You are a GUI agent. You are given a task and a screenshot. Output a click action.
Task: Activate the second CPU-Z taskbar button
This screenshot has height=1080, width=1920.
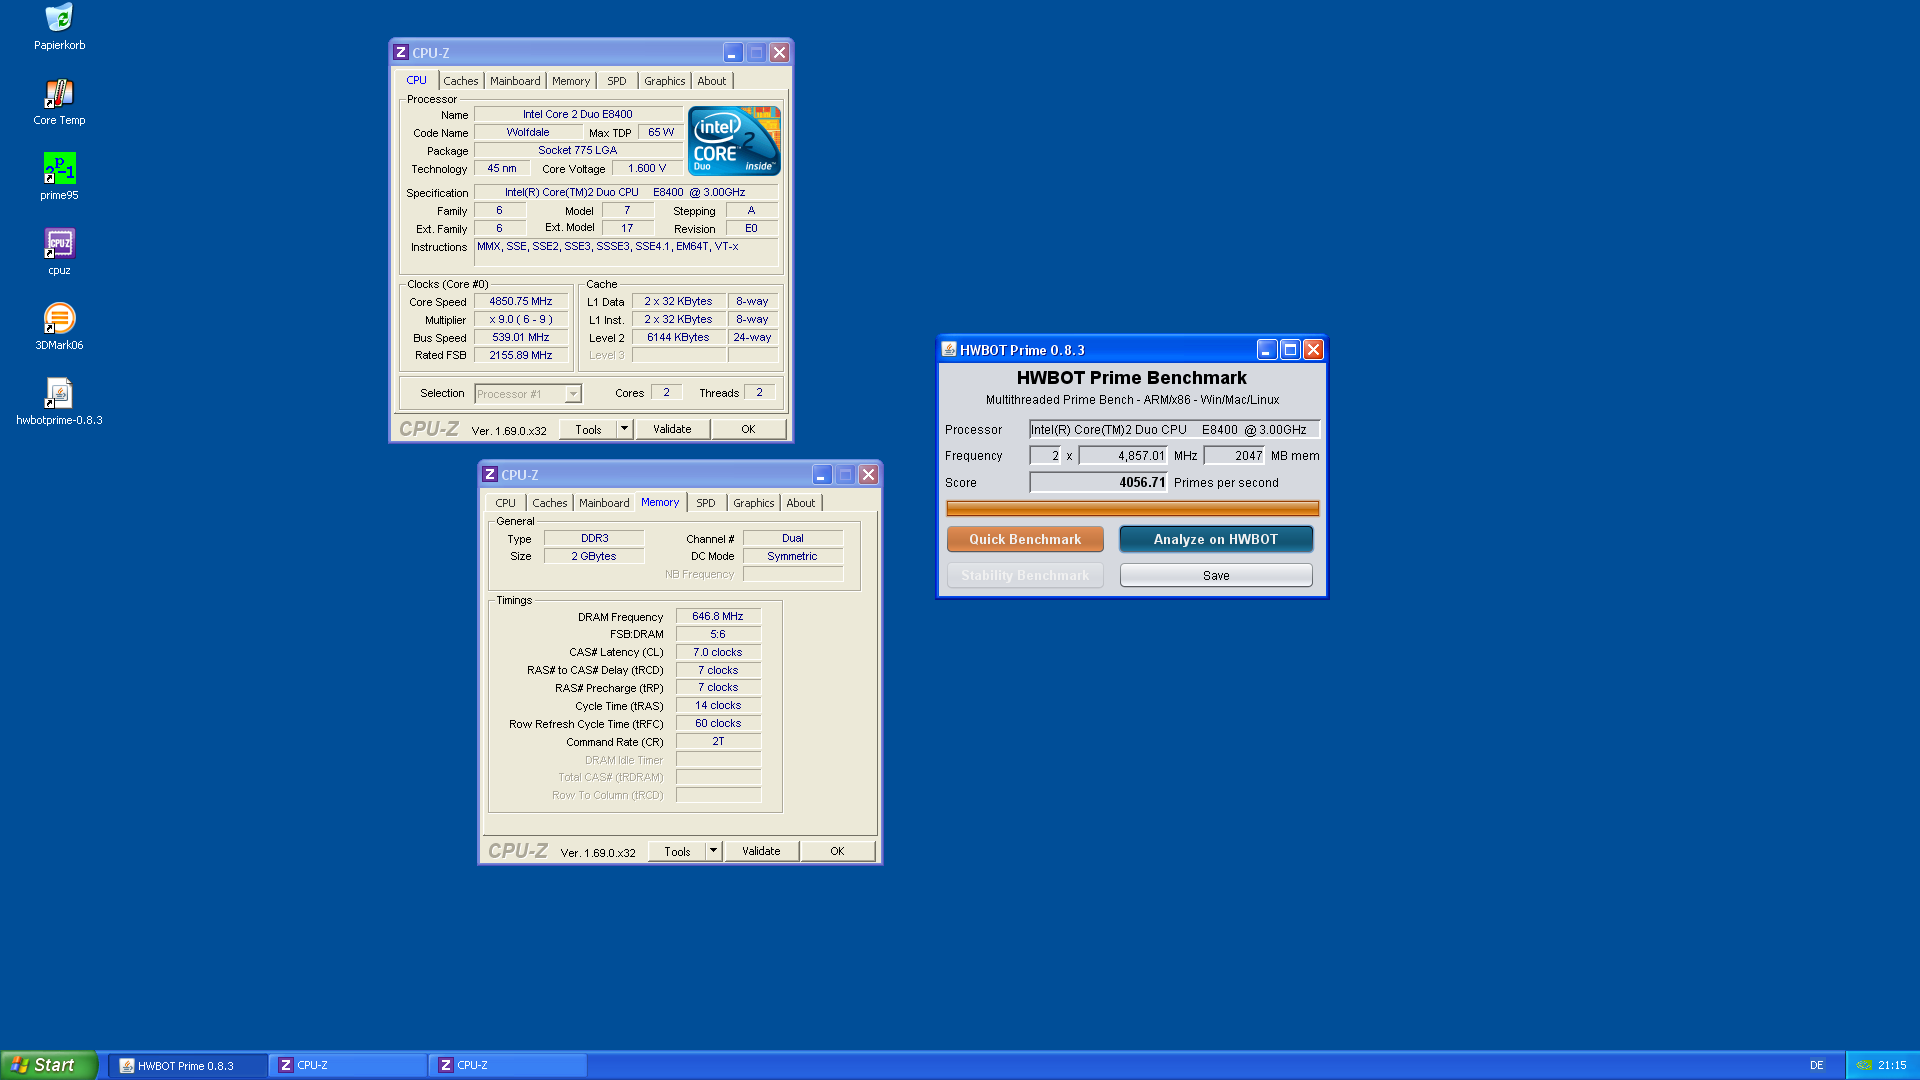pos(507,1065)
